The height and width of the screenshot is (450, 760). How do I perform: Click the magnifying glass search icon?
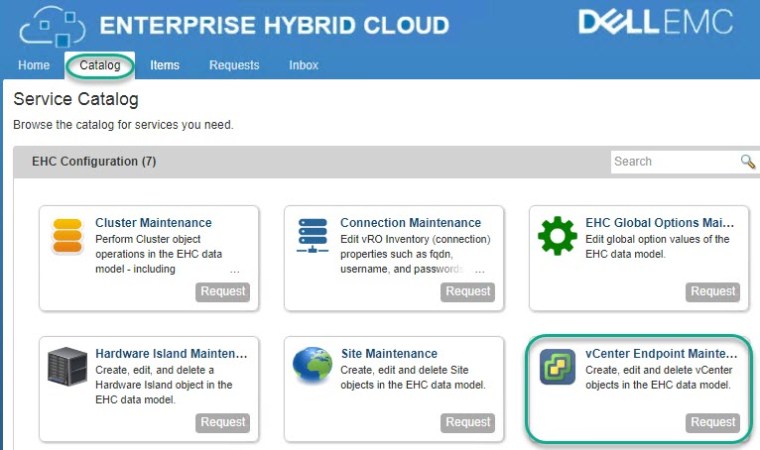coord(747,162)
